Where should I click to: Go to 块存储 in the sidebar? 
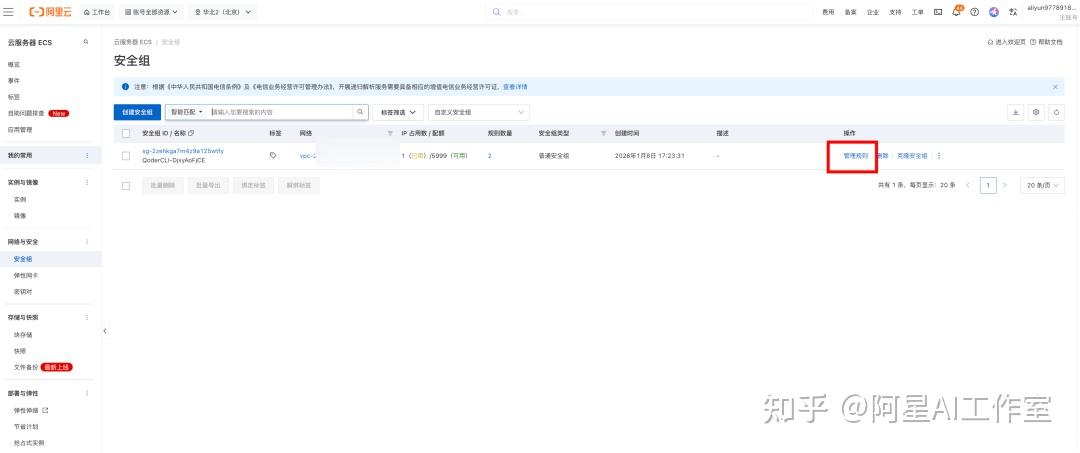pos(23,335)
